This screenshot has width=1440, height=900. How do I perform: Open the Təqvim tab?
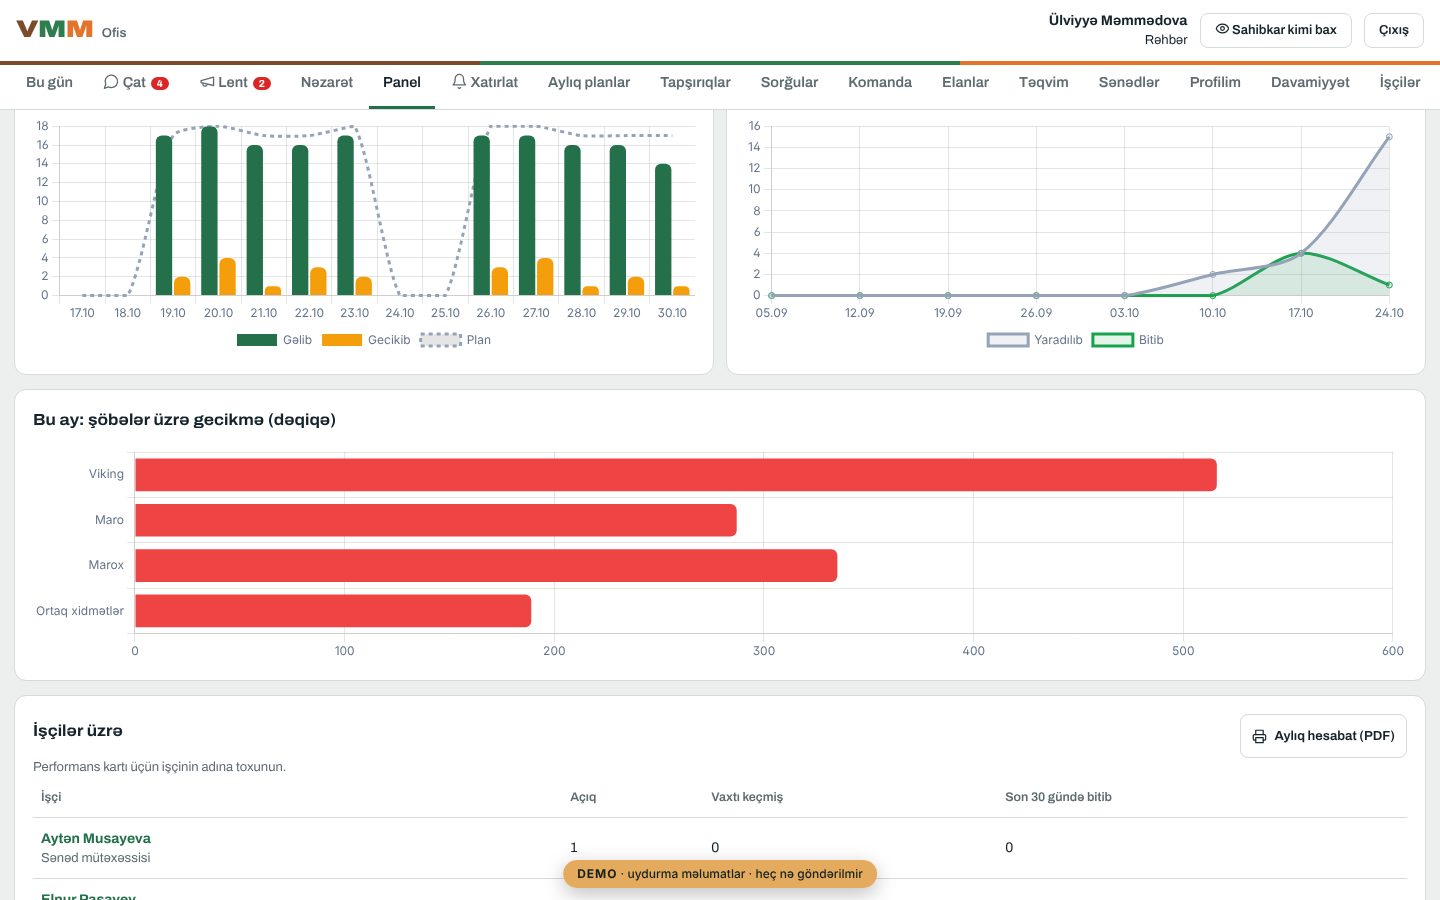point(1044,82)
